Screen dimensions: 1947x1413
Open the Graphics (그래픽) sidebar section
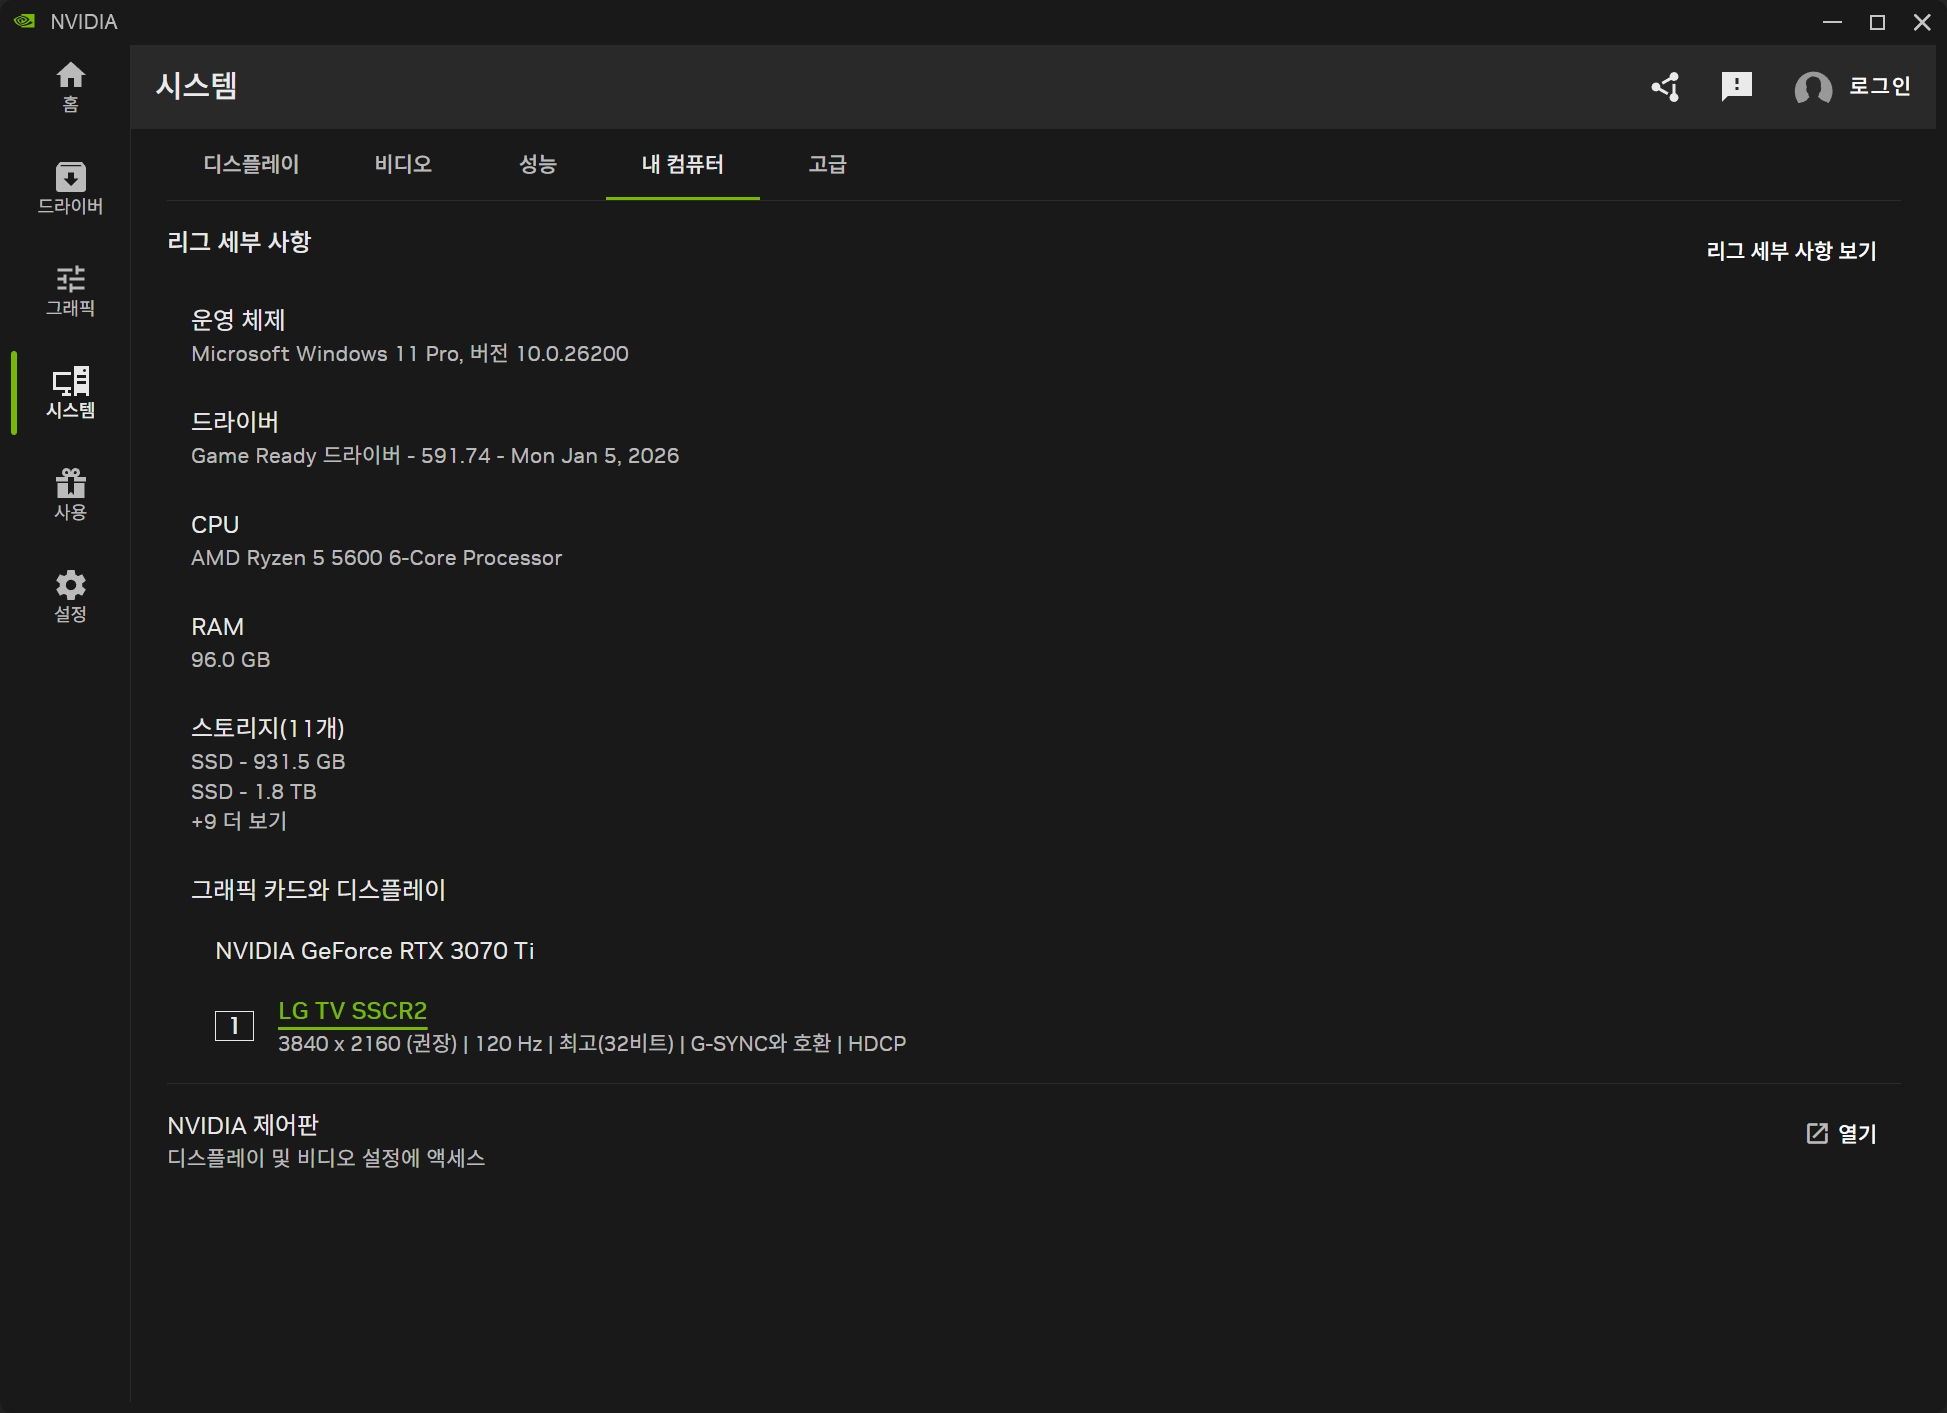[x=70, y=290]
